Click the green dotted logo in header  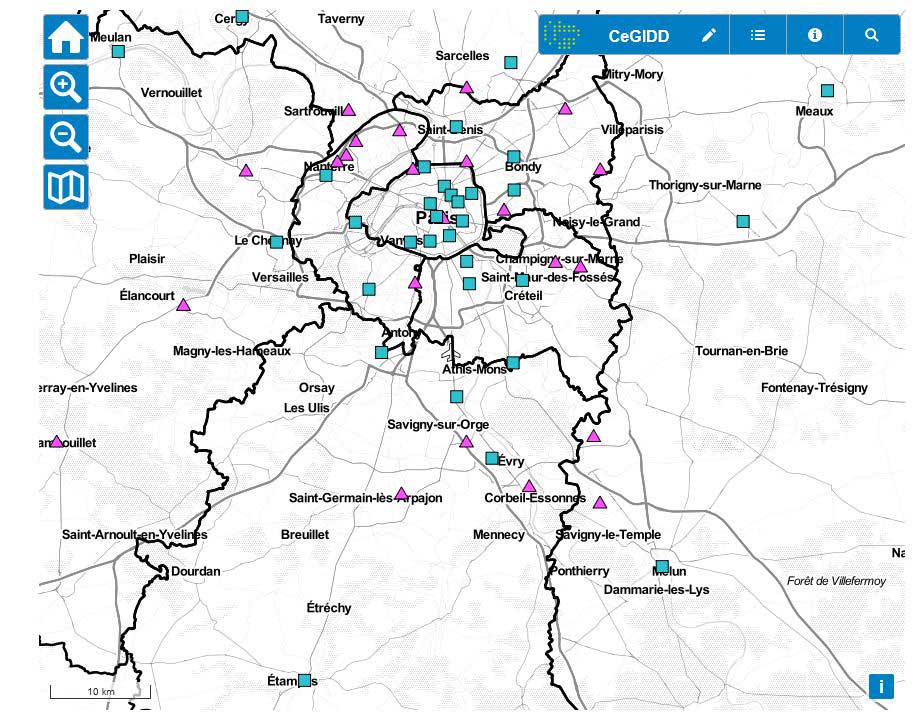(562, 35)
